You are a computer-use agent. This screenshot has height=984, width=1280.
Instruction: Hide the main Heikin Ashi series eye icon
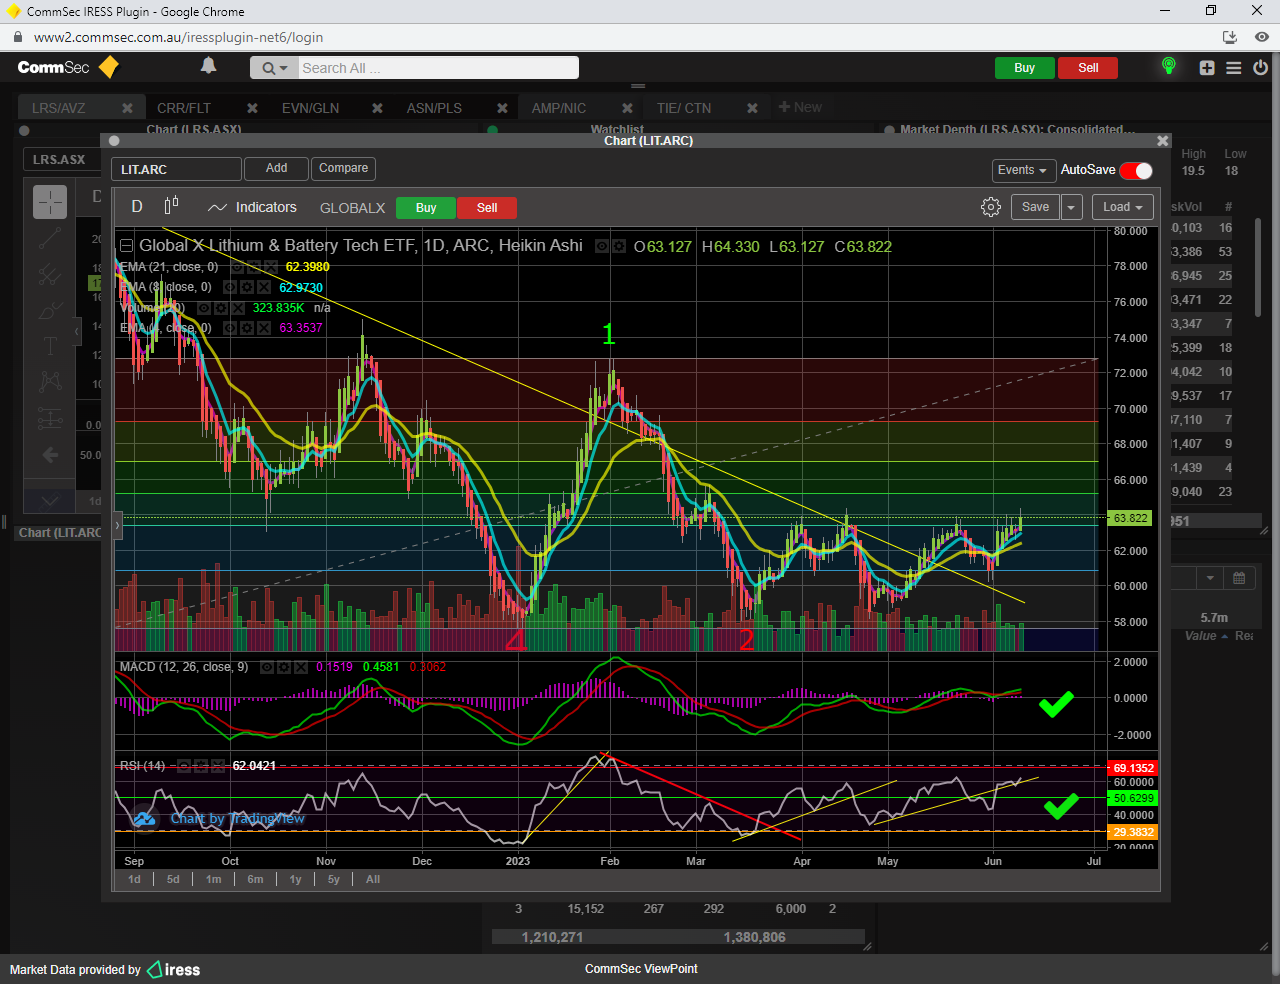click(603, 246)
